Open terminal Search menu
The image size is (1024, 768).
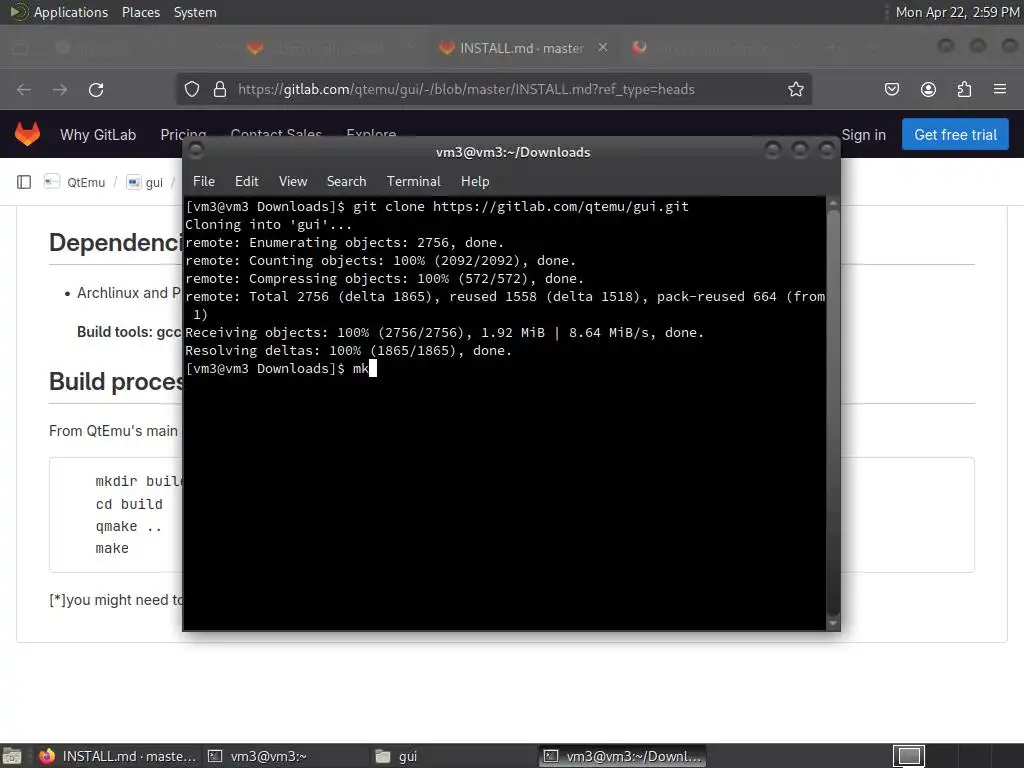tap(346, 181)
